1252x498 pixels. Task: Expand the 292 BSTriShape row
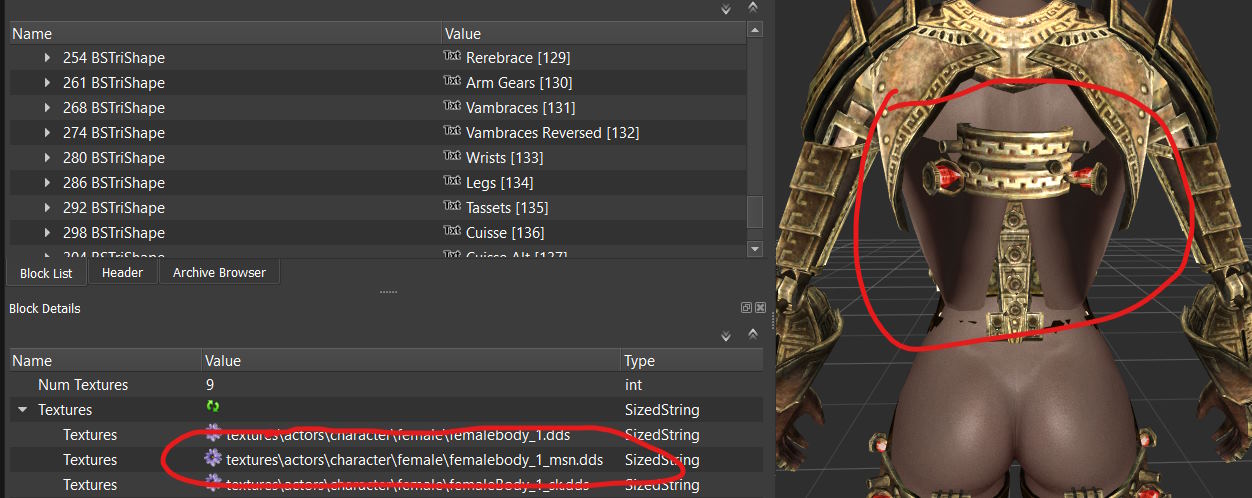(47, 208)
